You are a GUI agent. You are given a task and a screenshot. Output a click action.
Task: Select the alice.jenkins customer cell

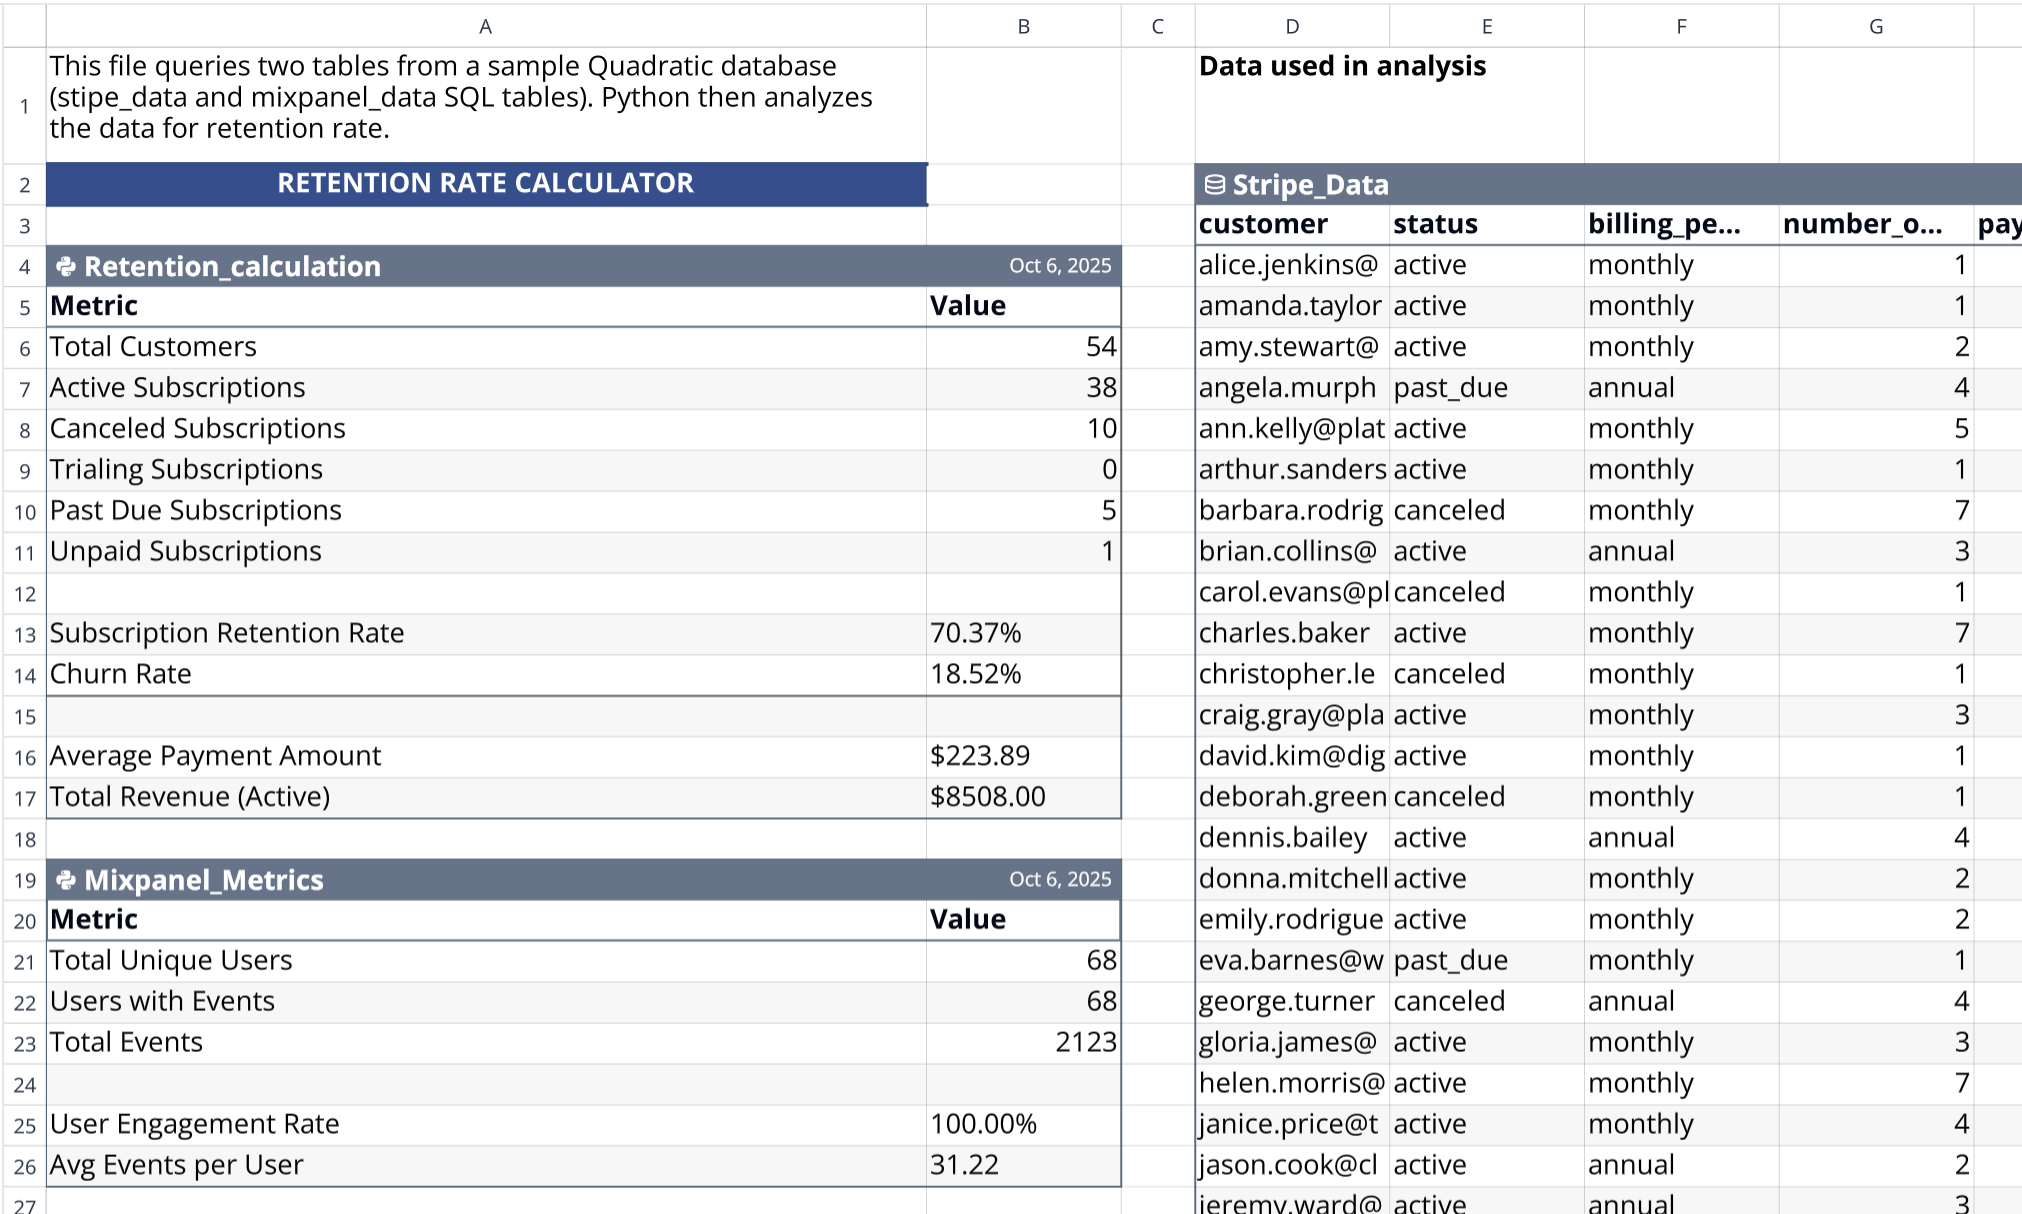pyautogui.click(x=1290, y=265)
